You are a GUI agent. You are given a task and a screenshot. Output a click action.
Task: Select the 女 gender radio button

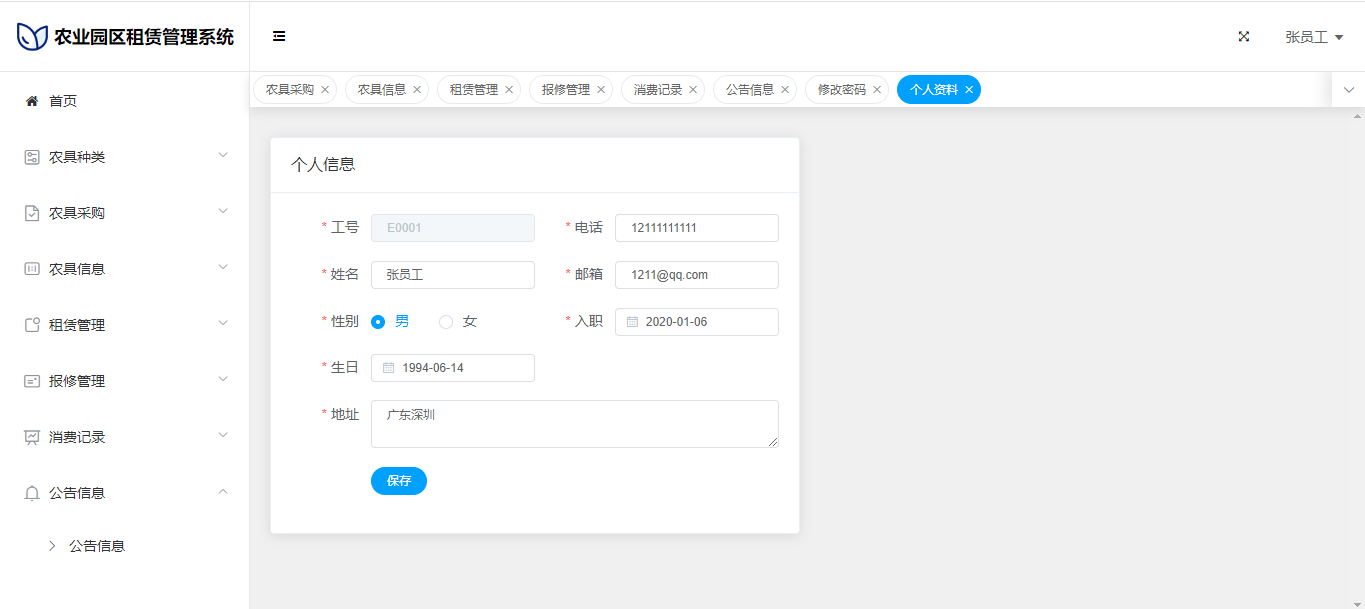tap(446, 322)
